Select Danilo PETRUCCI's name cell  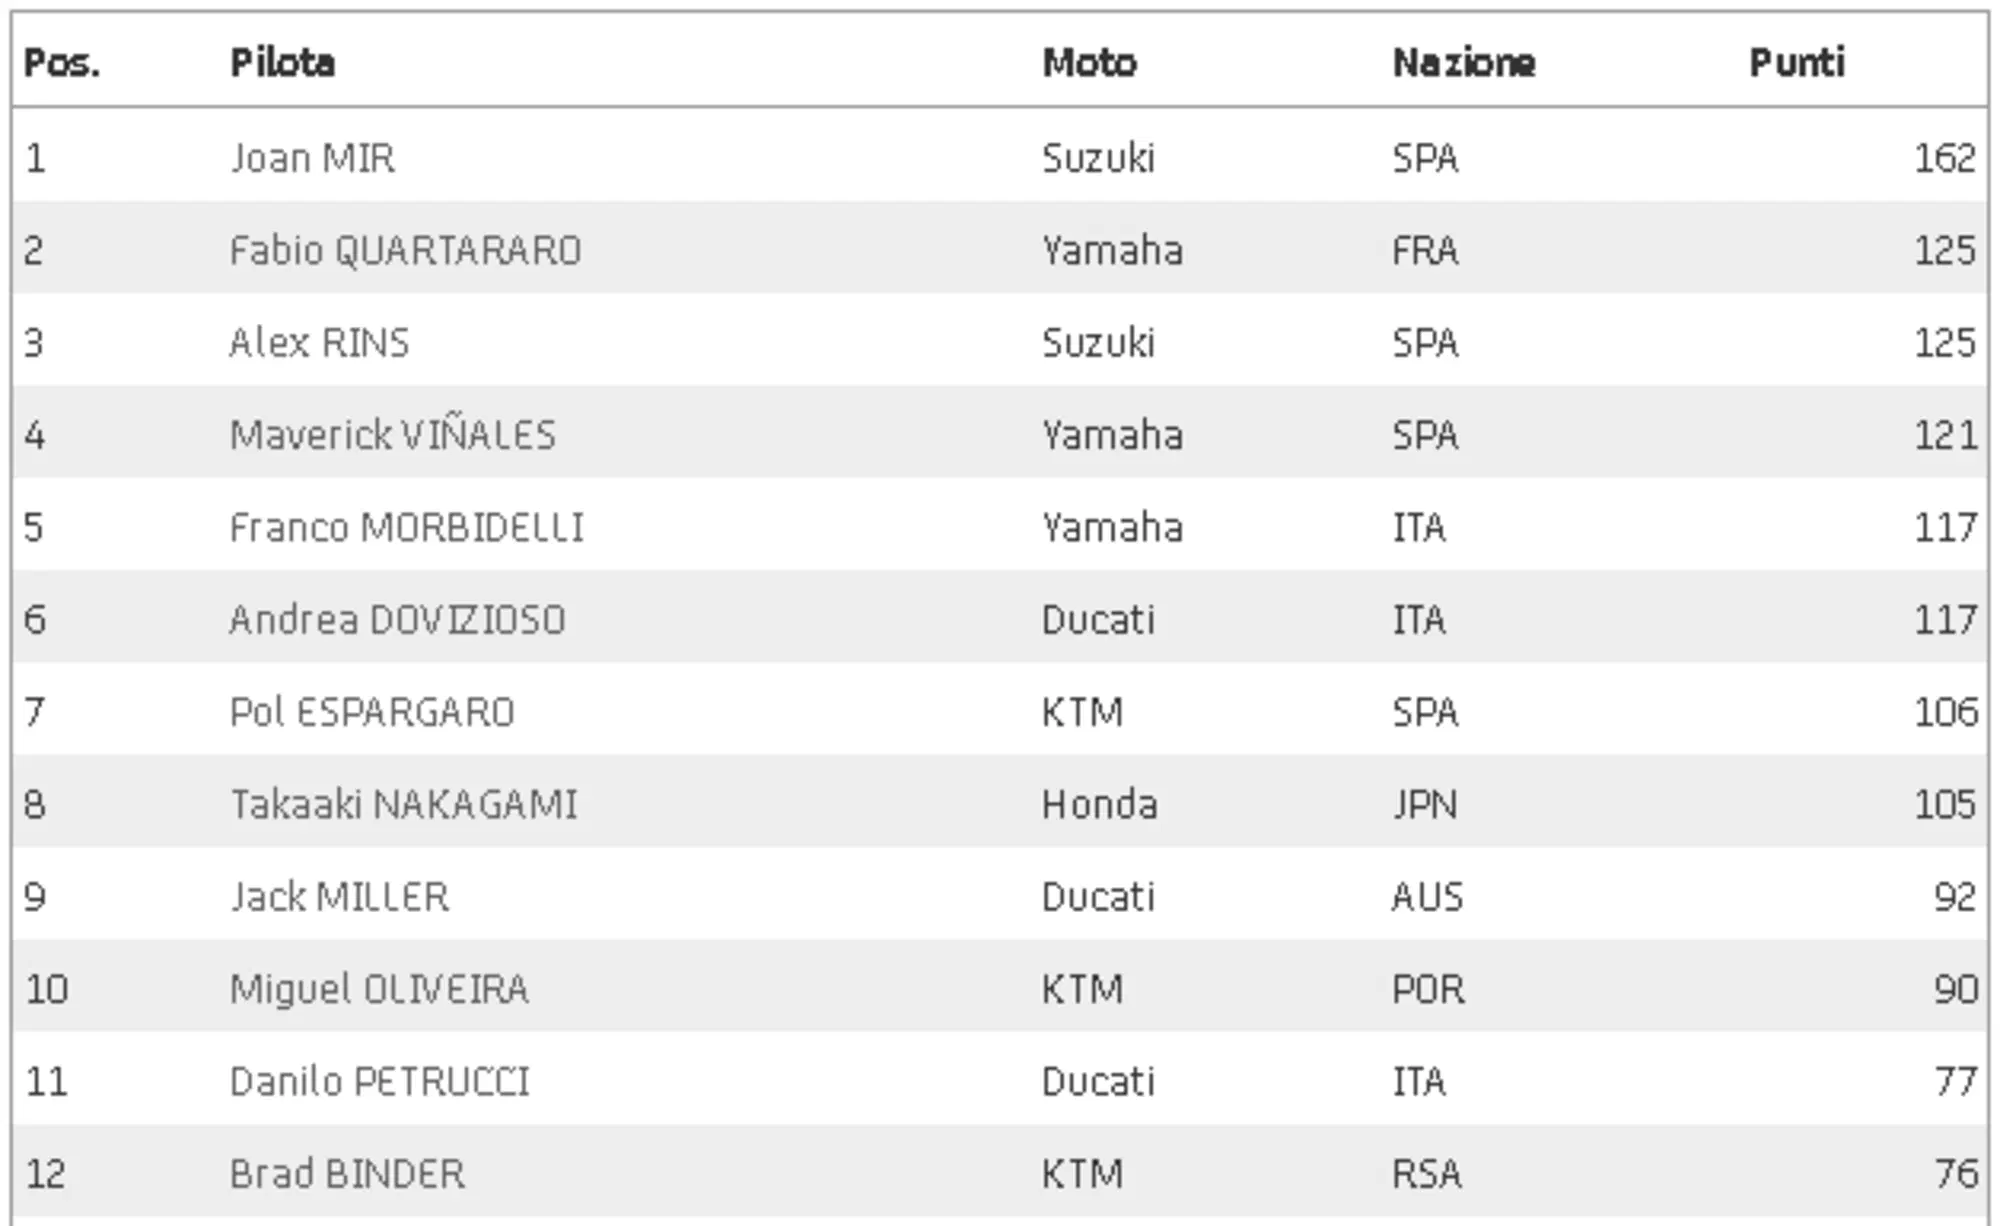click(x=379, y=1081)
